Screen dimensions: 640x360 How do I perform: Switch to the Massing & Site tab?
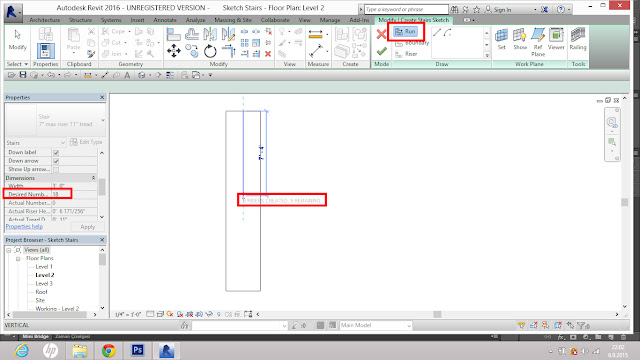(x=233, y=20)
